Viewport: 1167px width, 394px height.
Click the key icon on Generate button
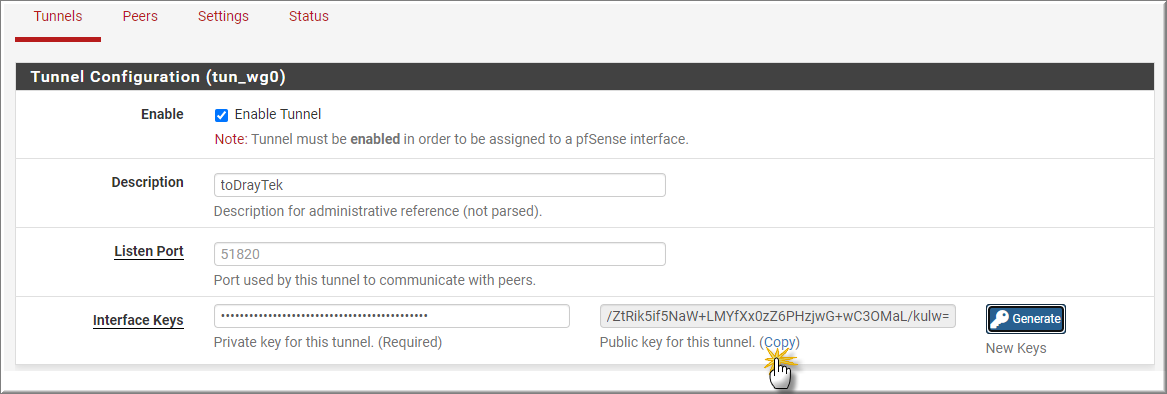pyautogui.click(x=1001, y=319)
